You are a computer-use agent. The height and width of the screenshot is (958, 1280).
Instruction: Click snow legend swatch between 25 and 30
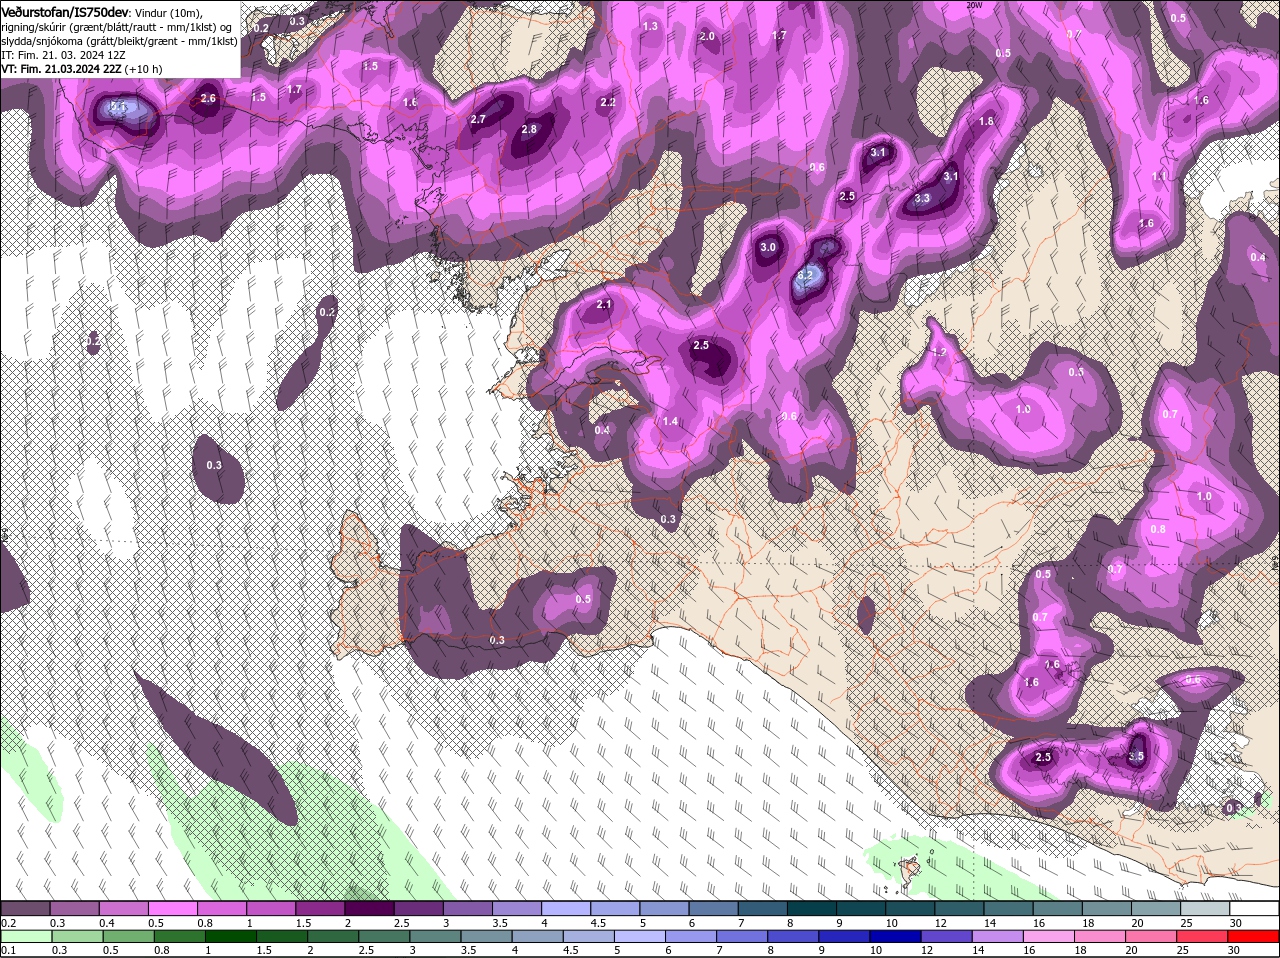tap(1206, 908)
